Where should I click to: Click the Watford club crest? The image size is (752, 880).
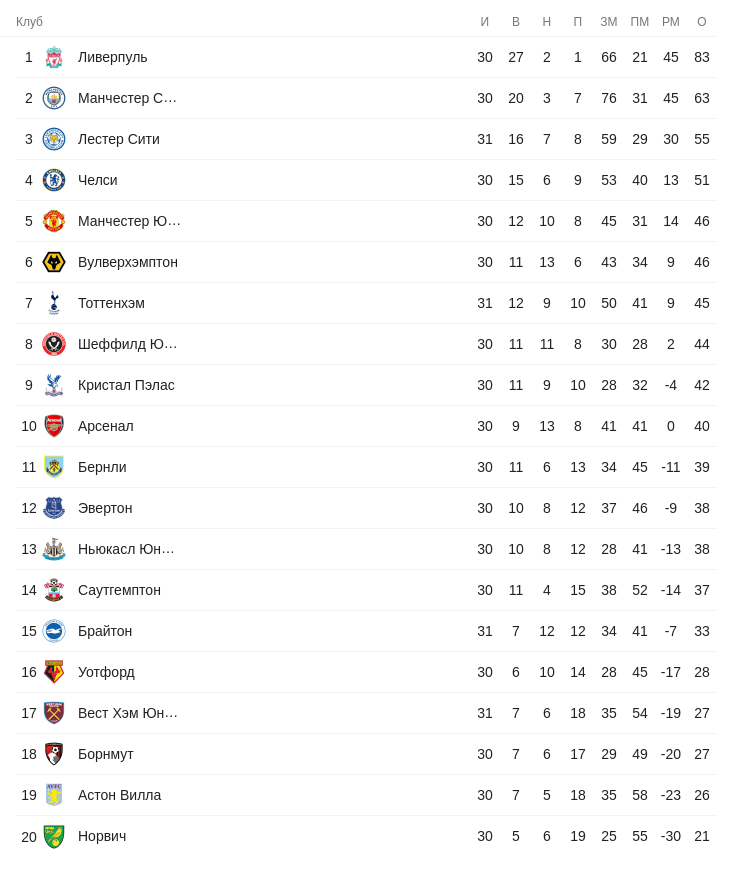(x=54, y=672)
